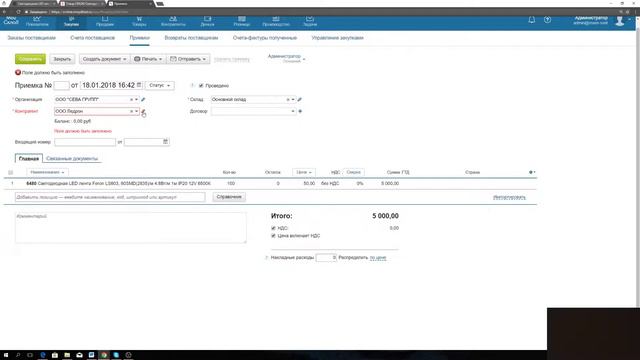Edit counterparty ООО Ледрон with the pencil icon
The height and width of the screenshot is (360, 640).
tap(143, 111)
